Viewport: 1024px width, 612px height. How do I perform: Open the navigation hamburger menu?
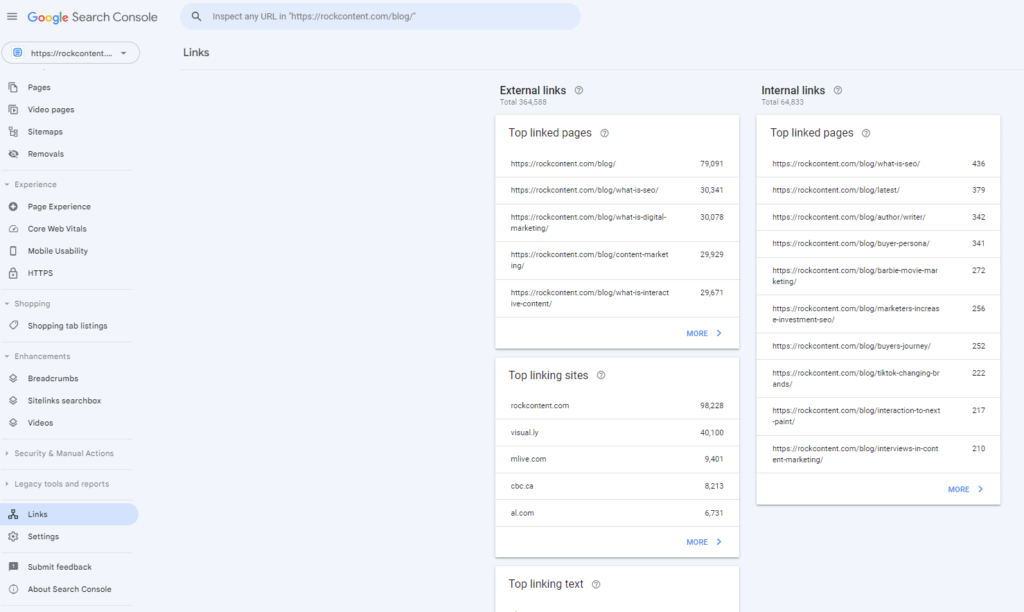12,16
